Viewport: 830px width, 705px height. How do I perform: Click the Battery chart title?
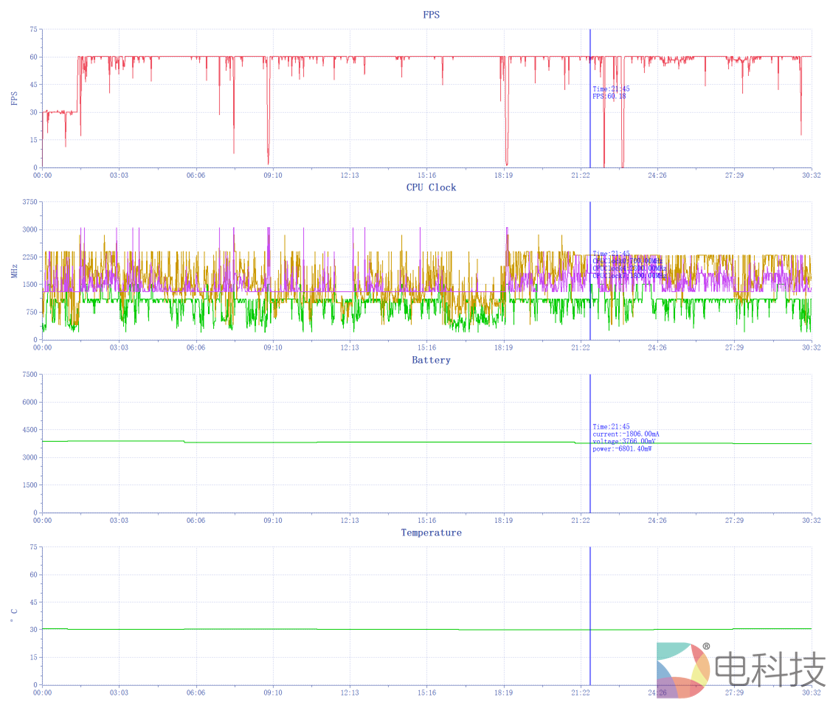click(x=431, y=360)
